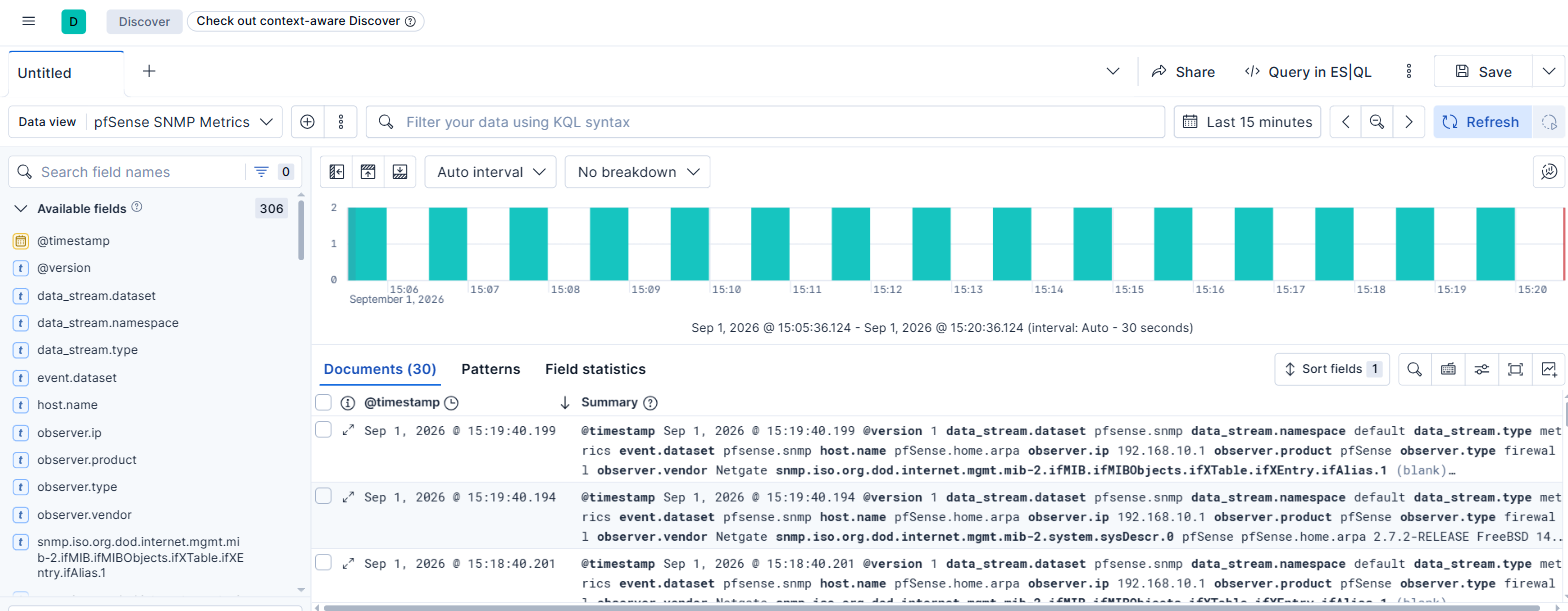Tick checkbox for 15:19:40.194 row

click(323, 496)
